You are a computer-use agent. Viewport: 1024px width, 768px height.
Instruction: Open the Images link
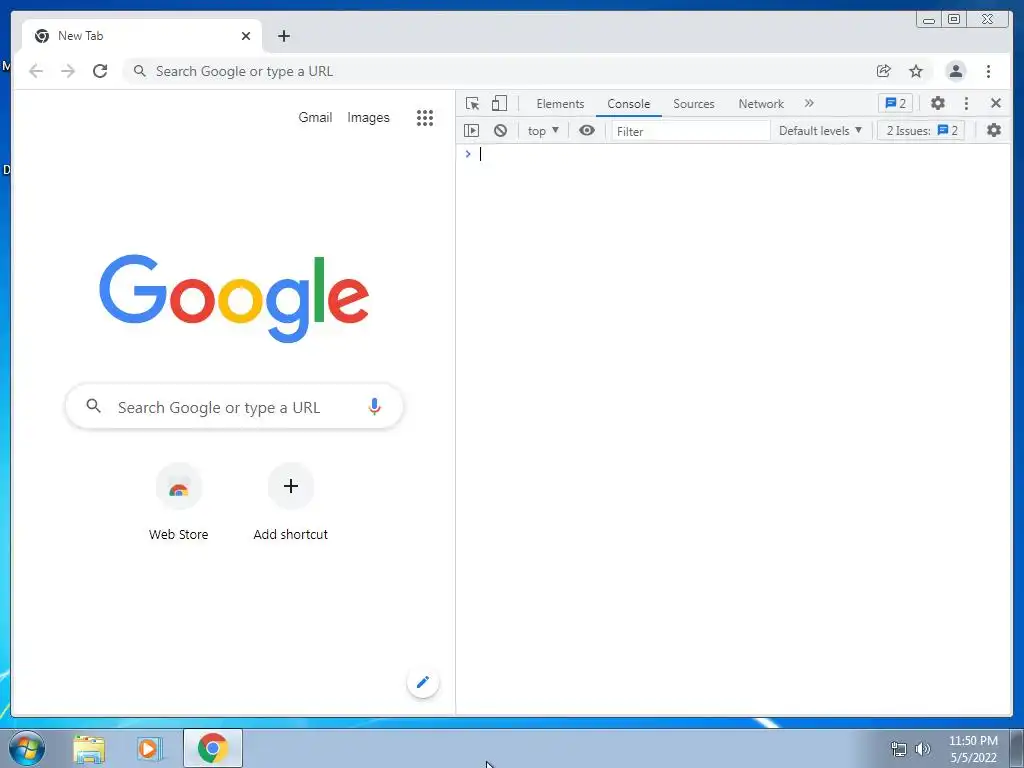368,118
